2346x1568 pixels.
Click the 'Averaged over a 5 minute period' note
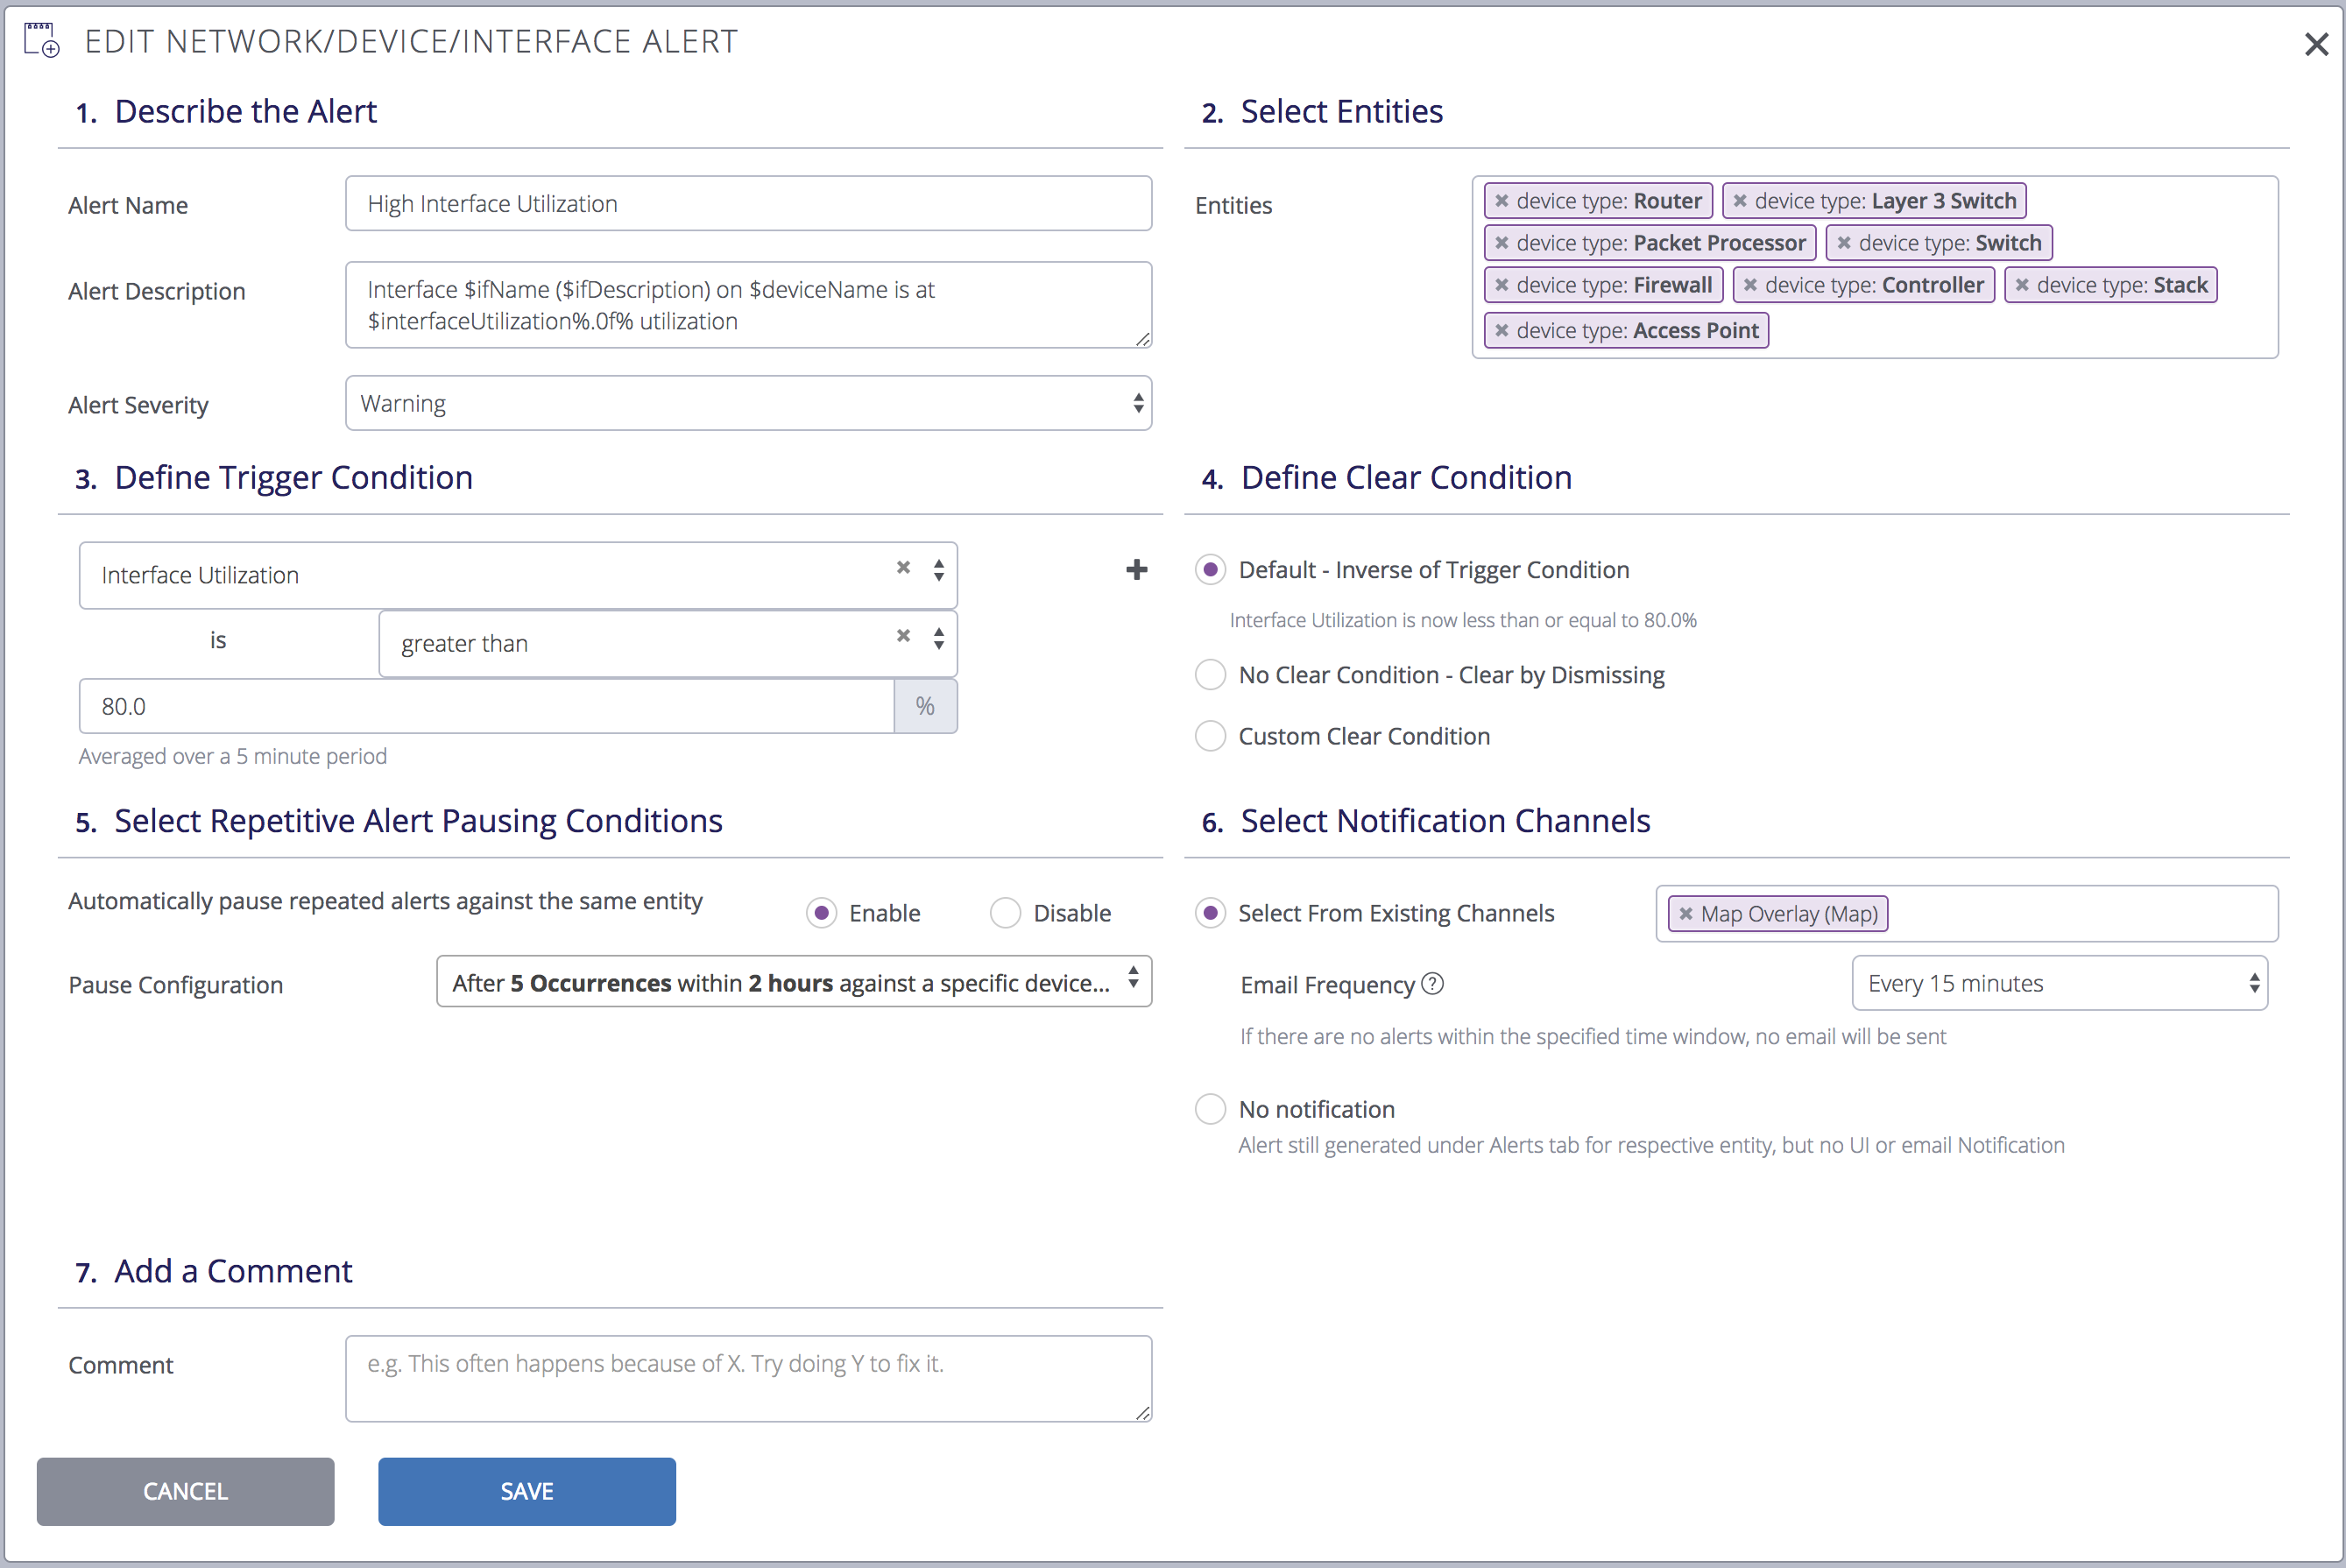tap(233, 757)
